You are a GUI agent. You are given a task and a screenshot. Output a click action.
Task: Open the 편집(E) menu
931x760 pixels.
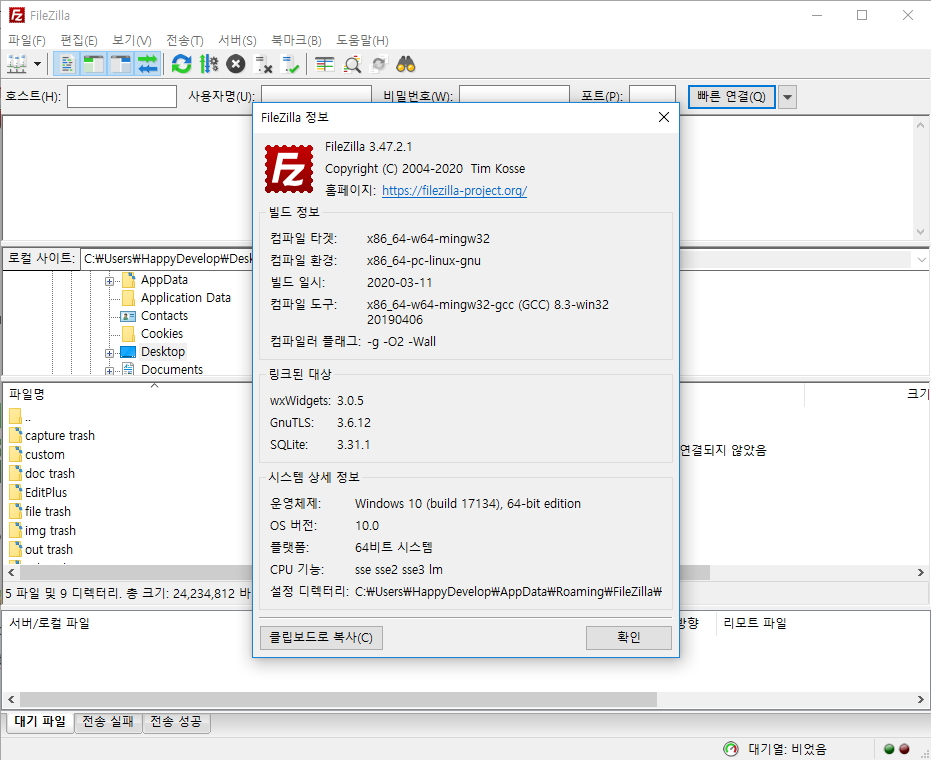click(x=79, y=40)
